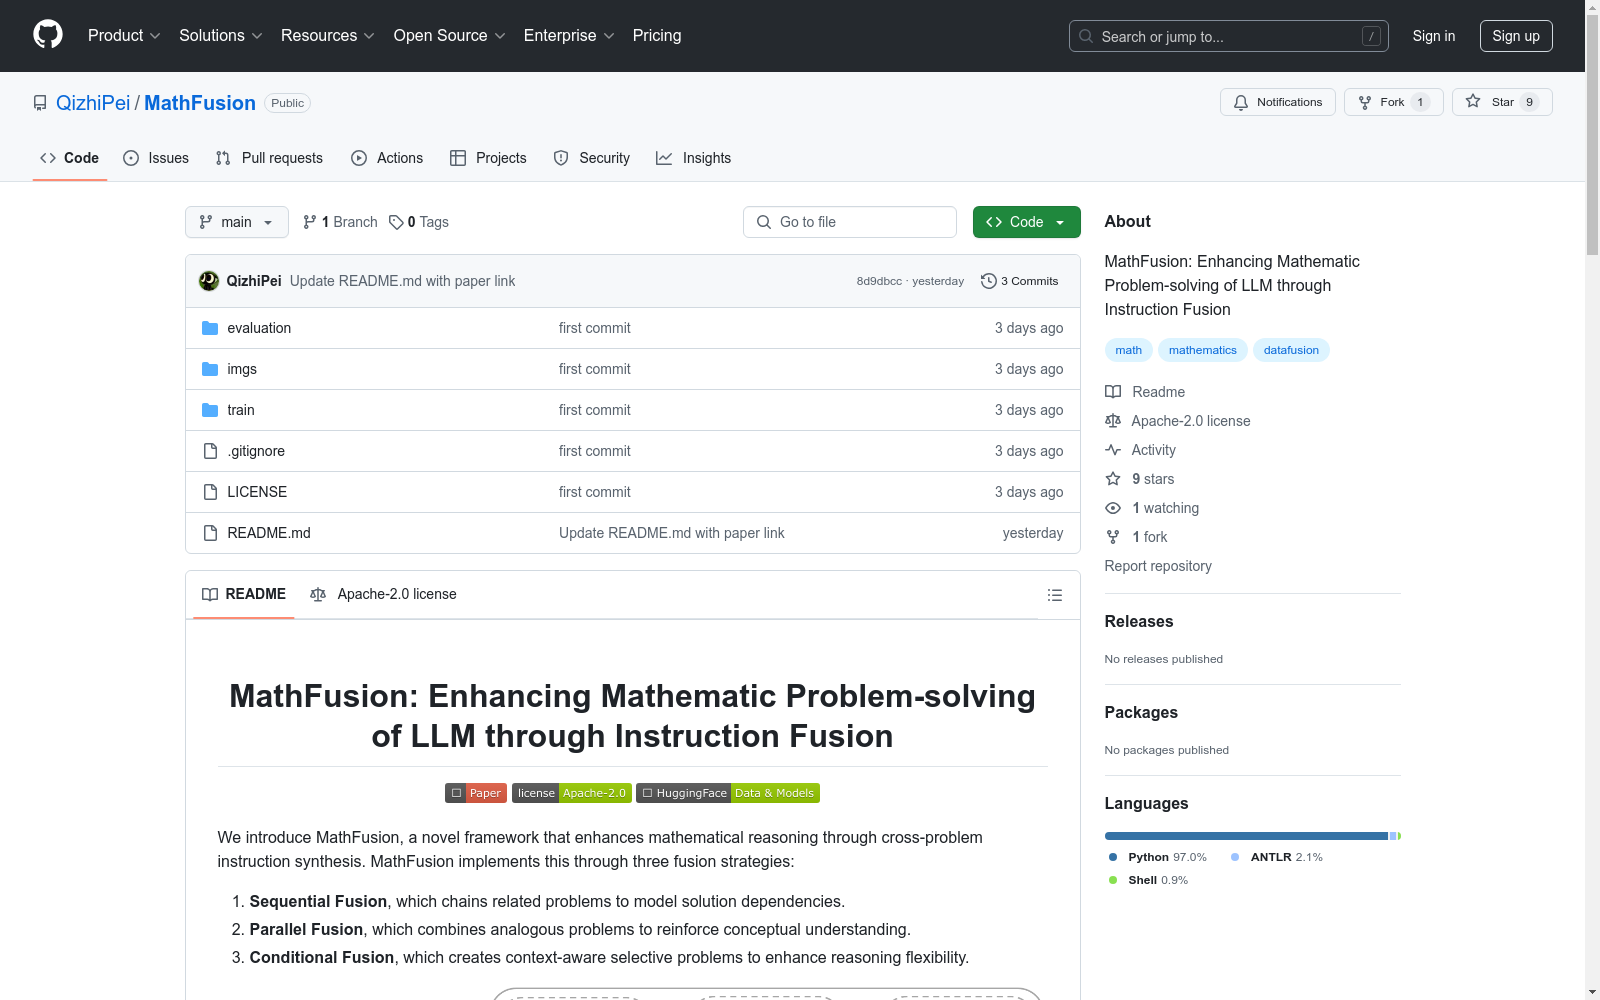Open the Pricing page

(x=657, y=35)
